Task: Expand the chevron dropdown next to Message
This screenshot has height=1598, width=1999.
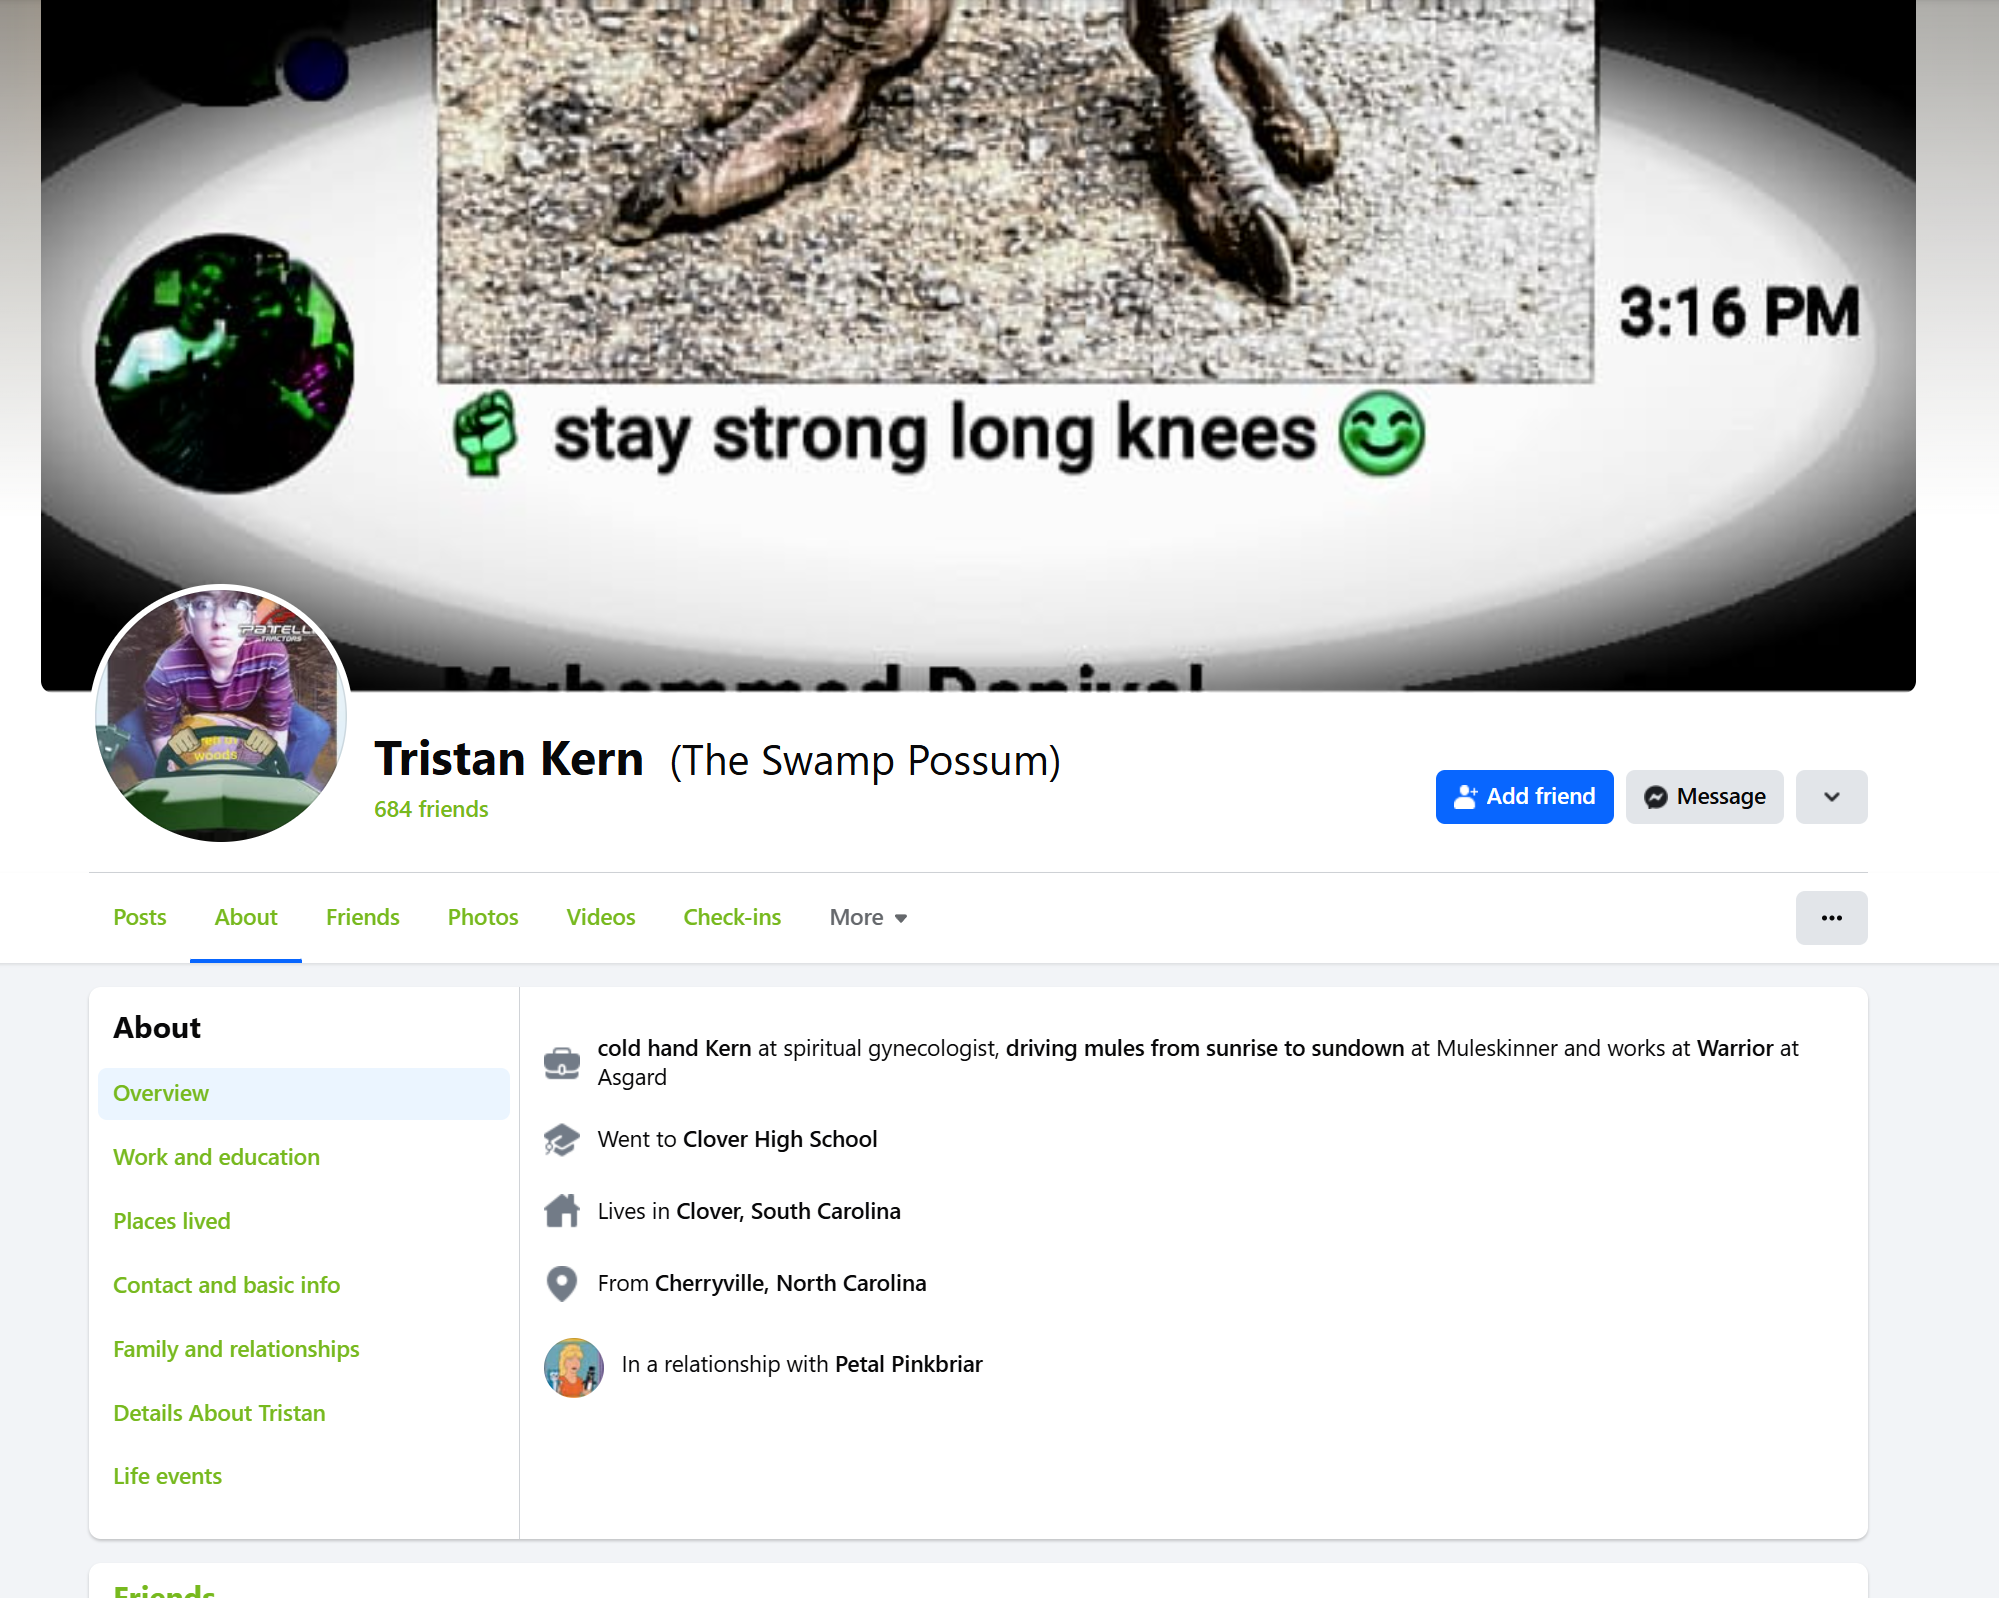Action: coord(1831,797)
